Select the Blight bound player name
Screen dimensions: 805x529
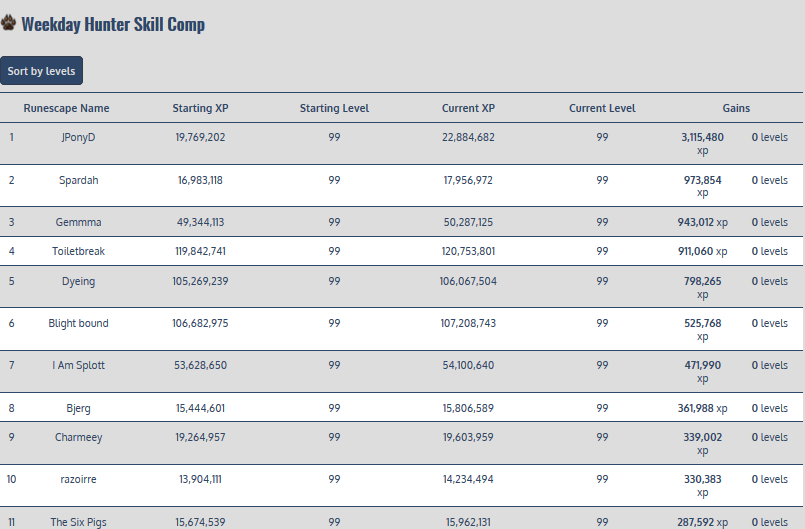(x=78, y=323)
